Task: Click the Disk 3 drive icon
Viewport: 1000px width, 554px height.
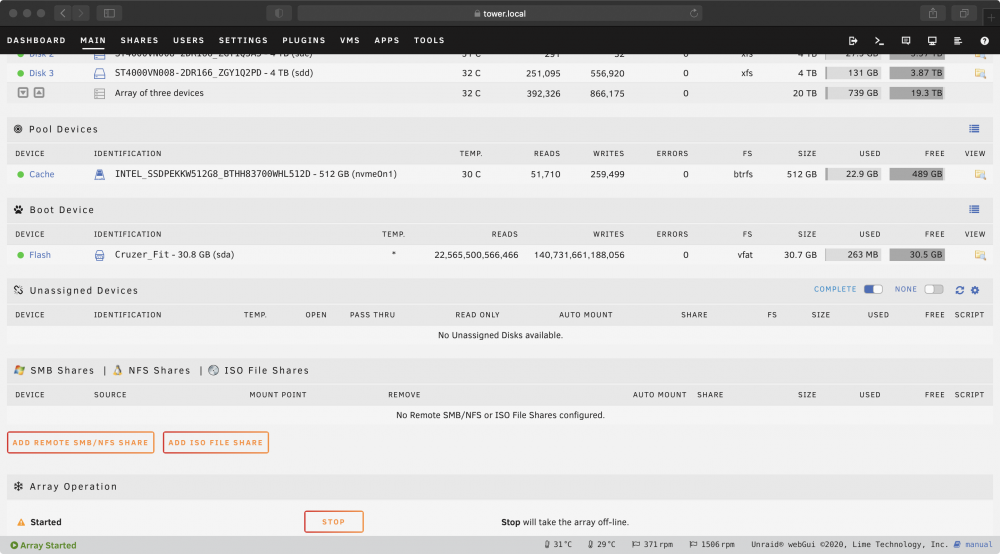Action: [x=99, y=73]
